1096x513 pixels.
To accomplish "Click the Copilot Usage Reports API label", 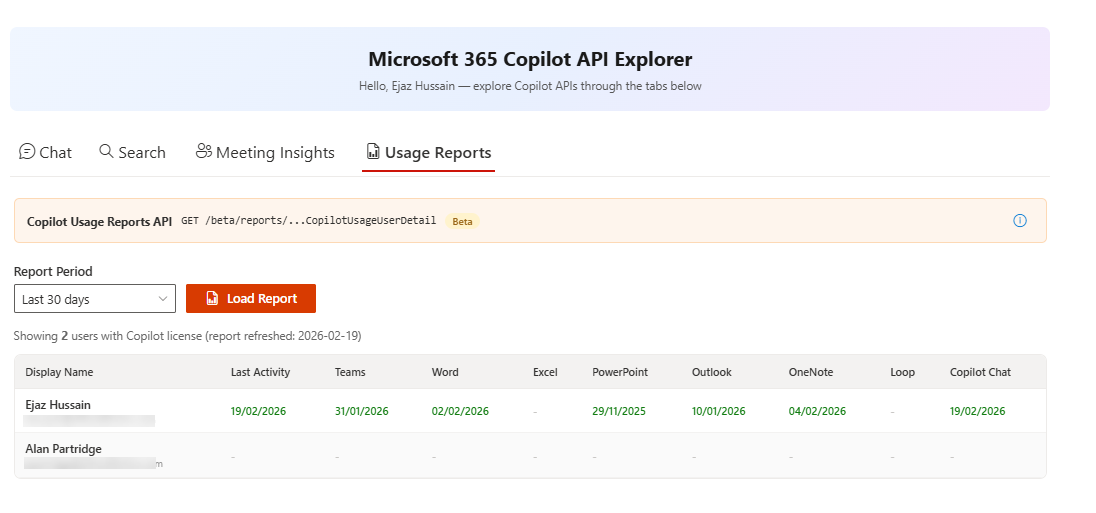I will [99, 222].
